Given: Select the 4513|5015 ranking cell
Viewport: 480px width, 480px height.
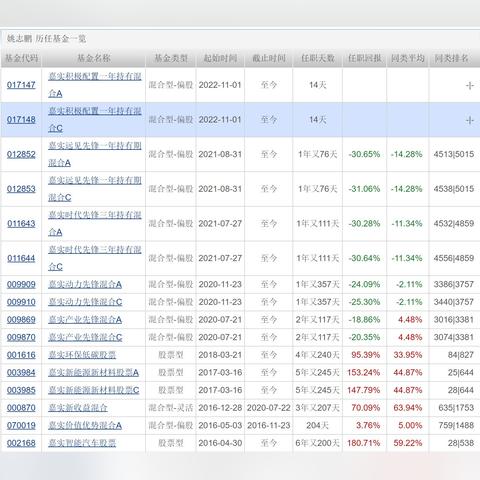Looking at the screenshot, I should [x=454, y=154].
